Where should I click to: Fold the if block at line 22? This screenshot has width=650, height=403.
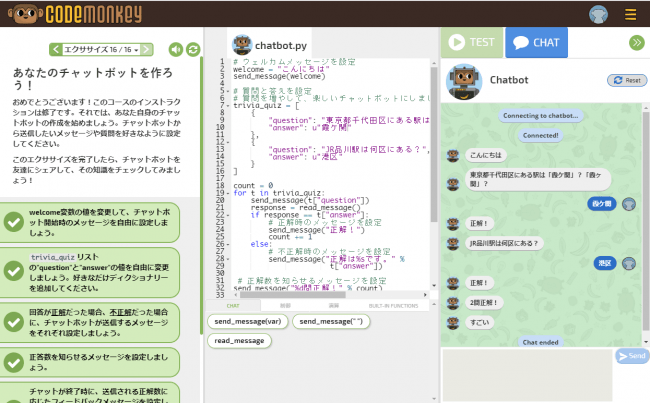click(228, 215)
